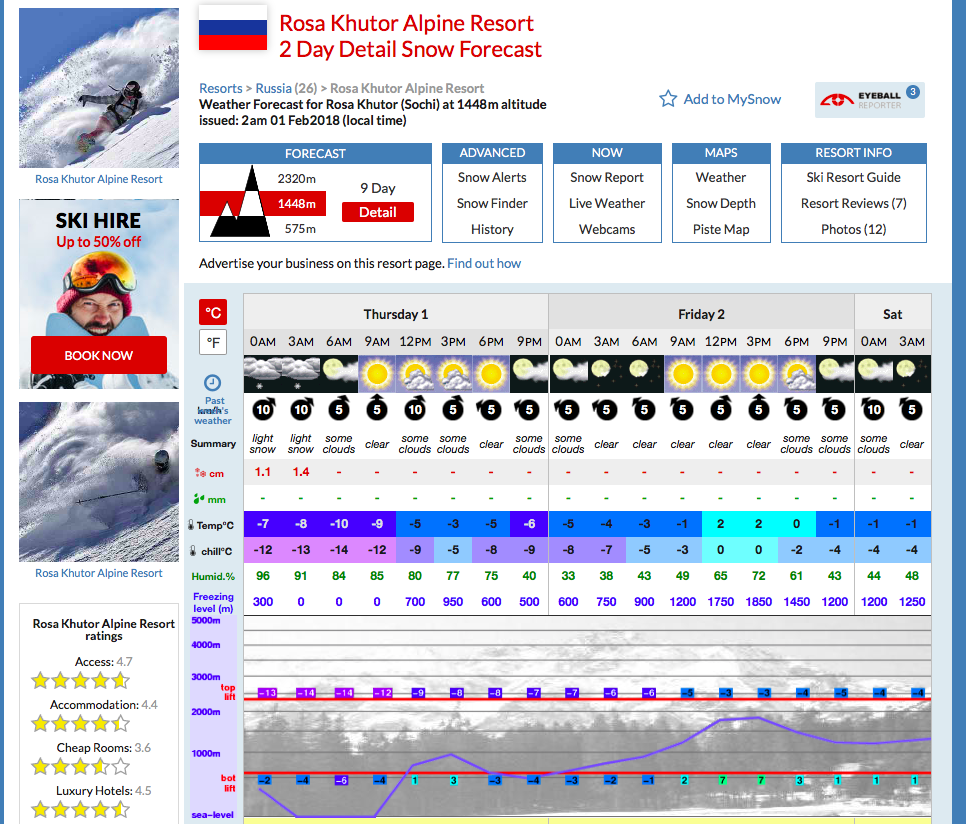Screen dimensions: 966x824
Task: Click the BOOK NOW ski hire button
Action: coord(99,355)
